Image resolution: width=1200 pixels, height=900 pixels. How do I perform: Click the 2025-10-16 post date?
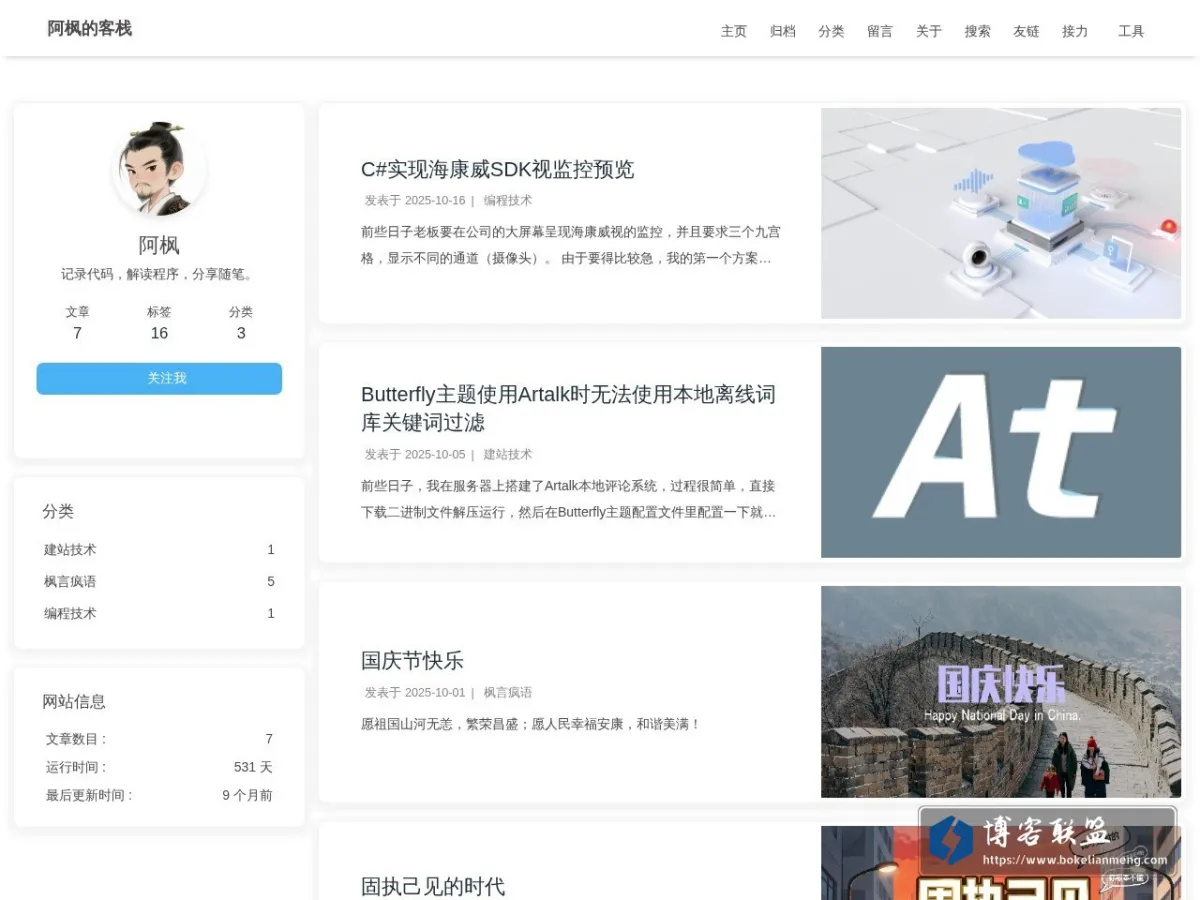[435, 200]
